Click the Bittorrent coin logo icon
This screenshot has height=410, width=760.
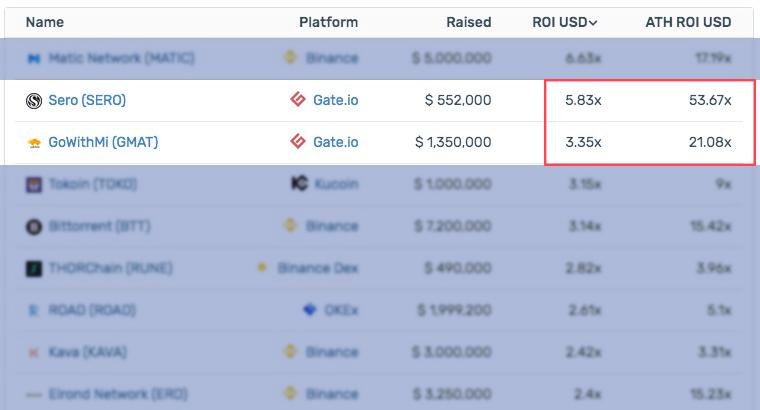point(33,226)
